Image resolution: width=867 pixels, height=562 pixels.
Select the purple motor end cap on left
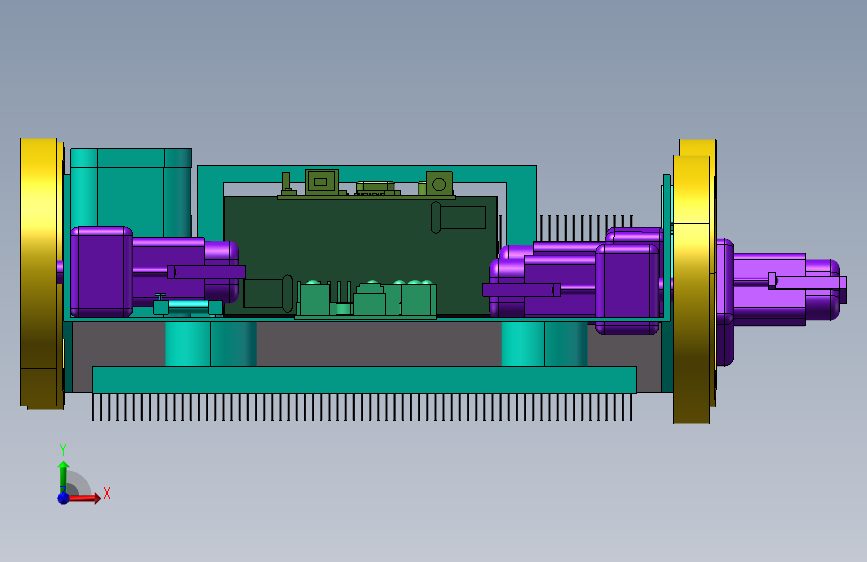[x=102, y=271]
